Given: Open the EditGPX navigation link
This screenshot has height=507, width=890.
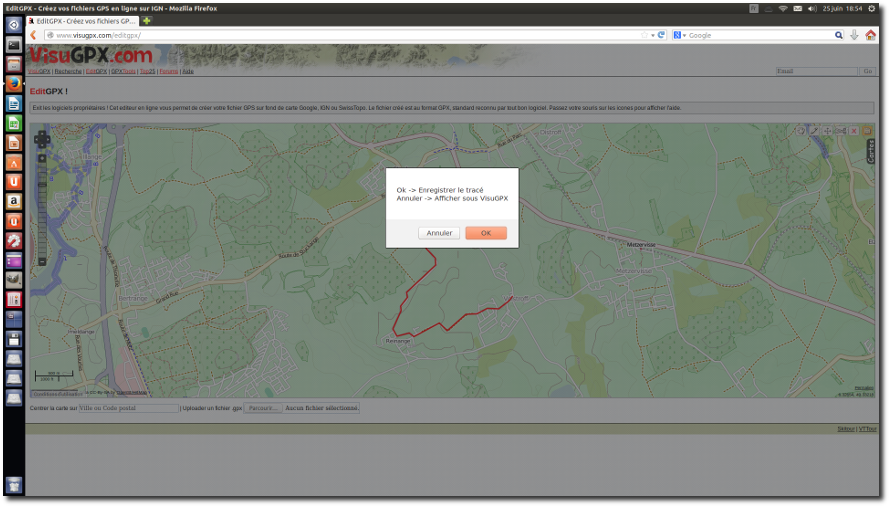Looking at the screenshot, I should pos(96,72).
